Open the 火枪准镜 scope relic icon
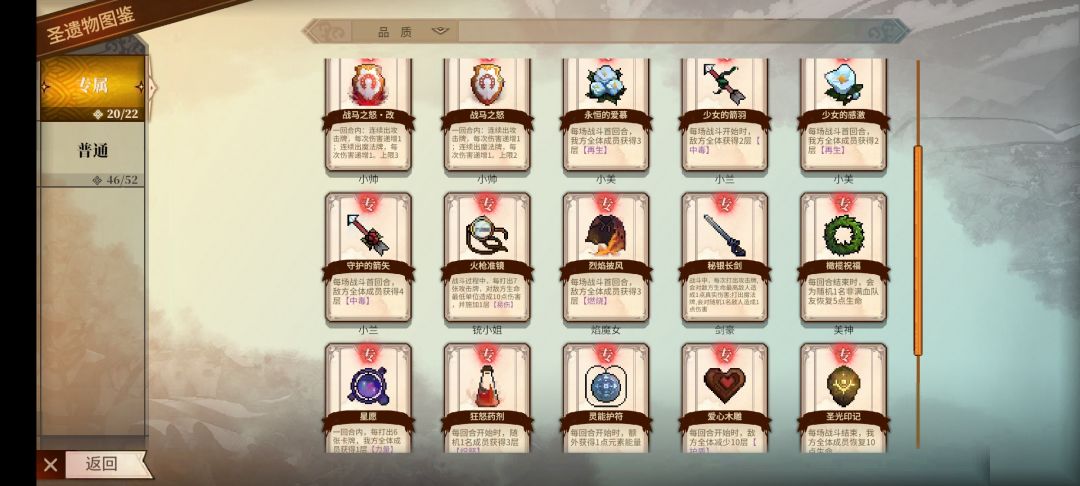Image resolution: width=1080 pixels, height=486 pixels. (x=487, y=234)
